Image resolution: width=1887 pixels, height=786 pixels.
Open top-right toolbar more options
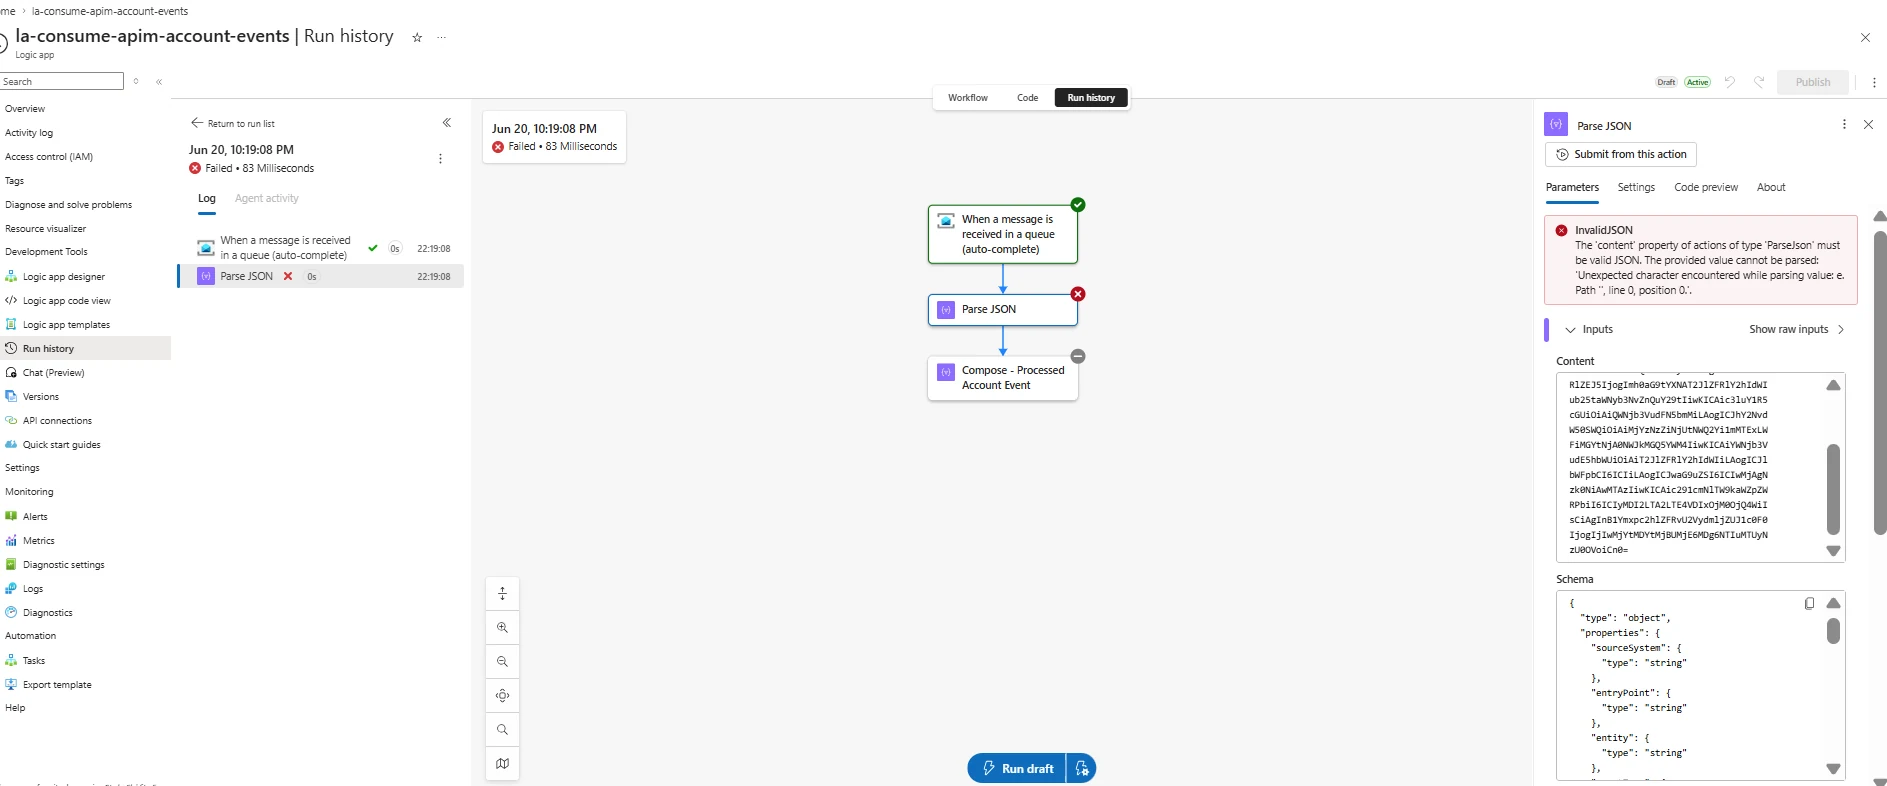click(1874, 82)
